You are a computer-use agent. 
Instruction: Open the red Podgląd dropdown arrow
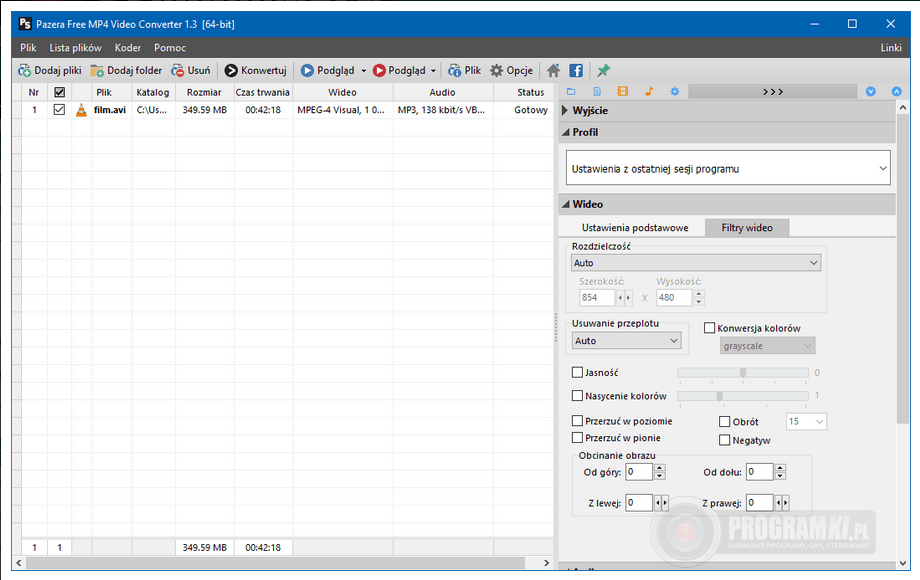[x=434, y=71]
